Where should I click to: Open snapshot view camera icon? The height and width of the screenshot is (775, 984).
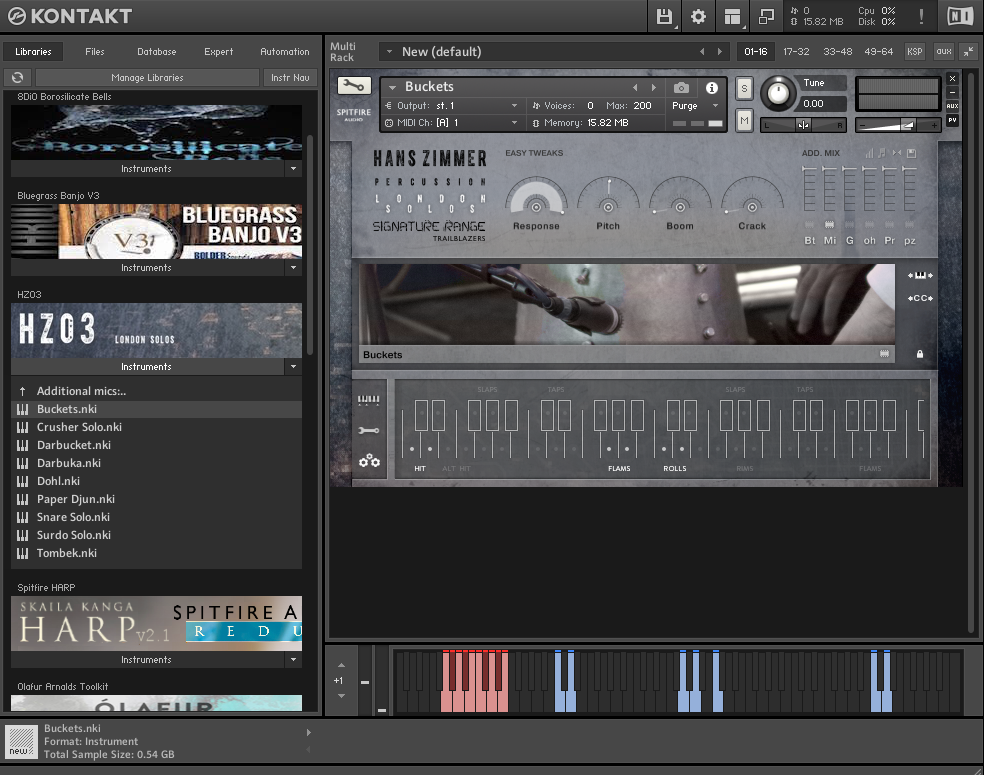pyautogui.click(x=682, y=87)
